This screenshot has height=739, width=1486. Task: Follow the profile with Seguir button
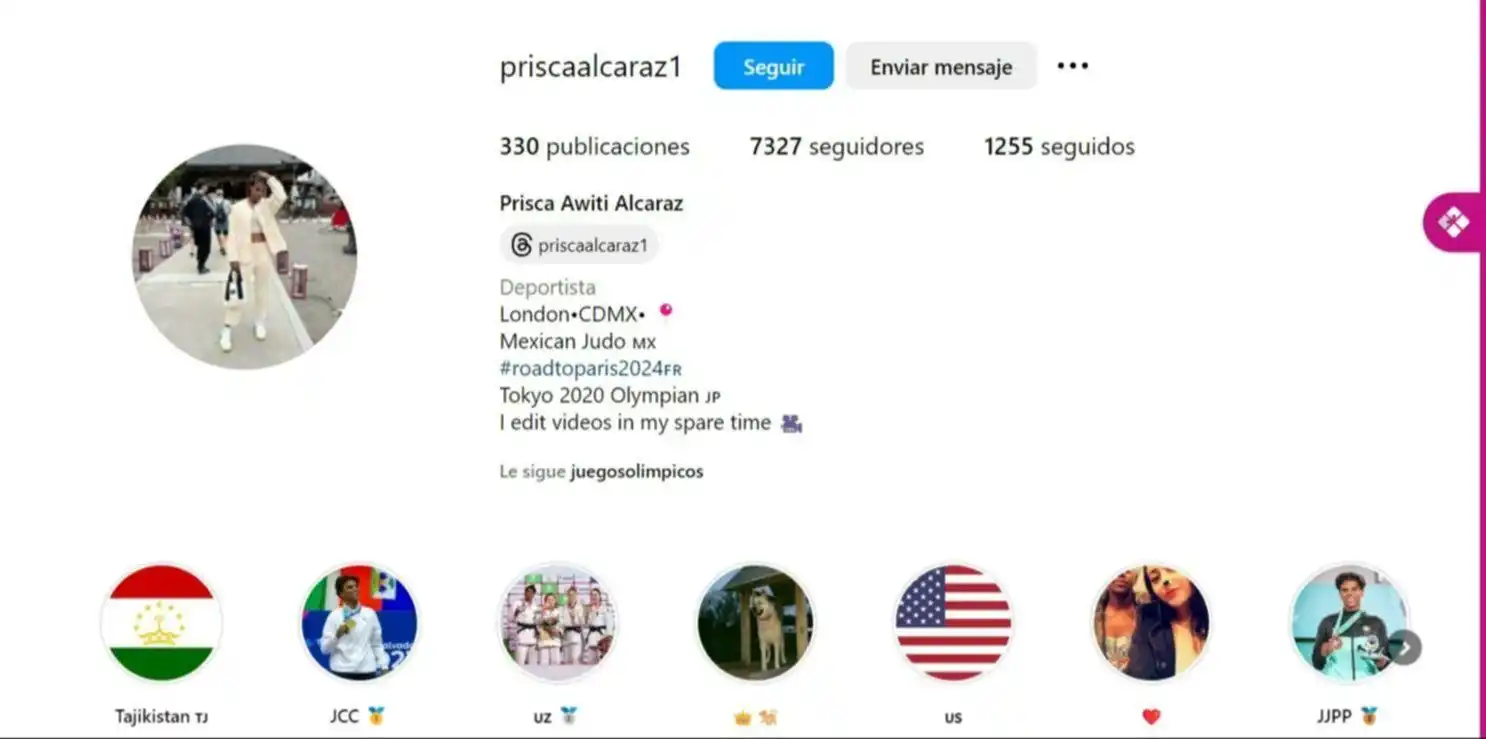point(773,66)
